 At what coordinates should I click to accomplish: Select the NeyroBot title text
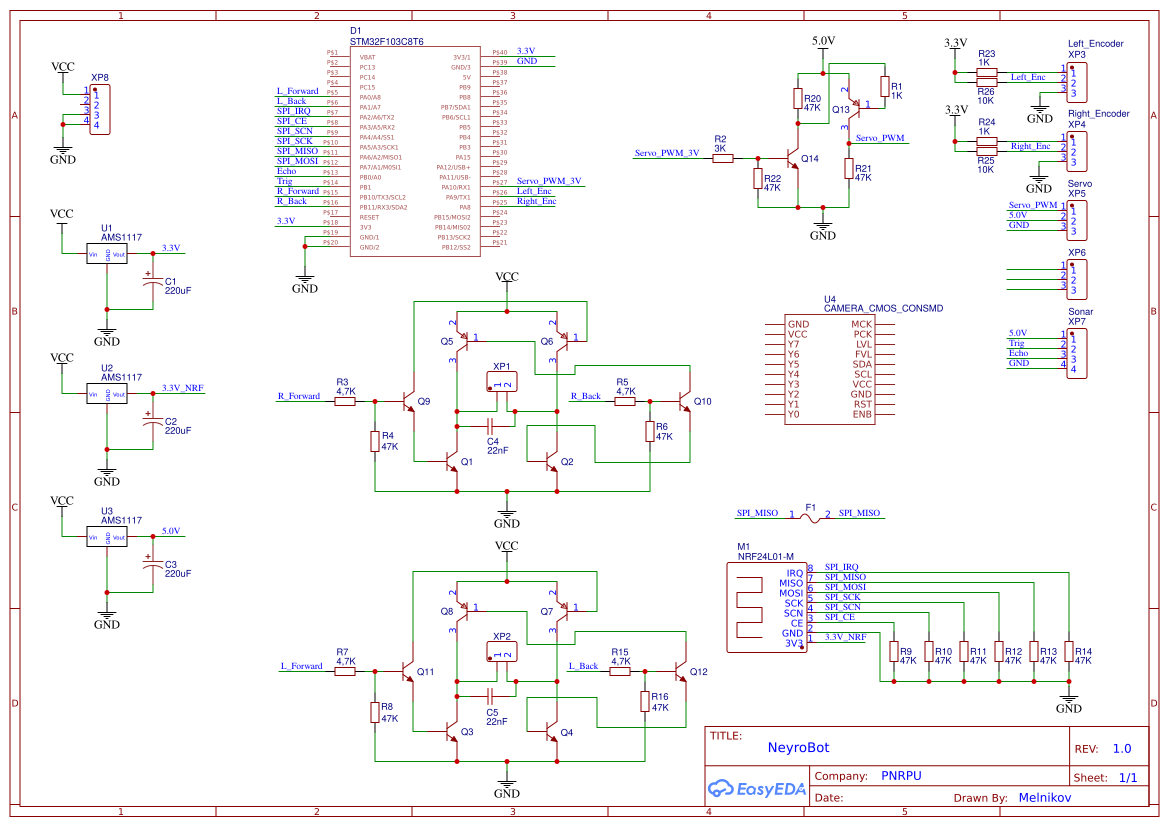click(797, 747)
